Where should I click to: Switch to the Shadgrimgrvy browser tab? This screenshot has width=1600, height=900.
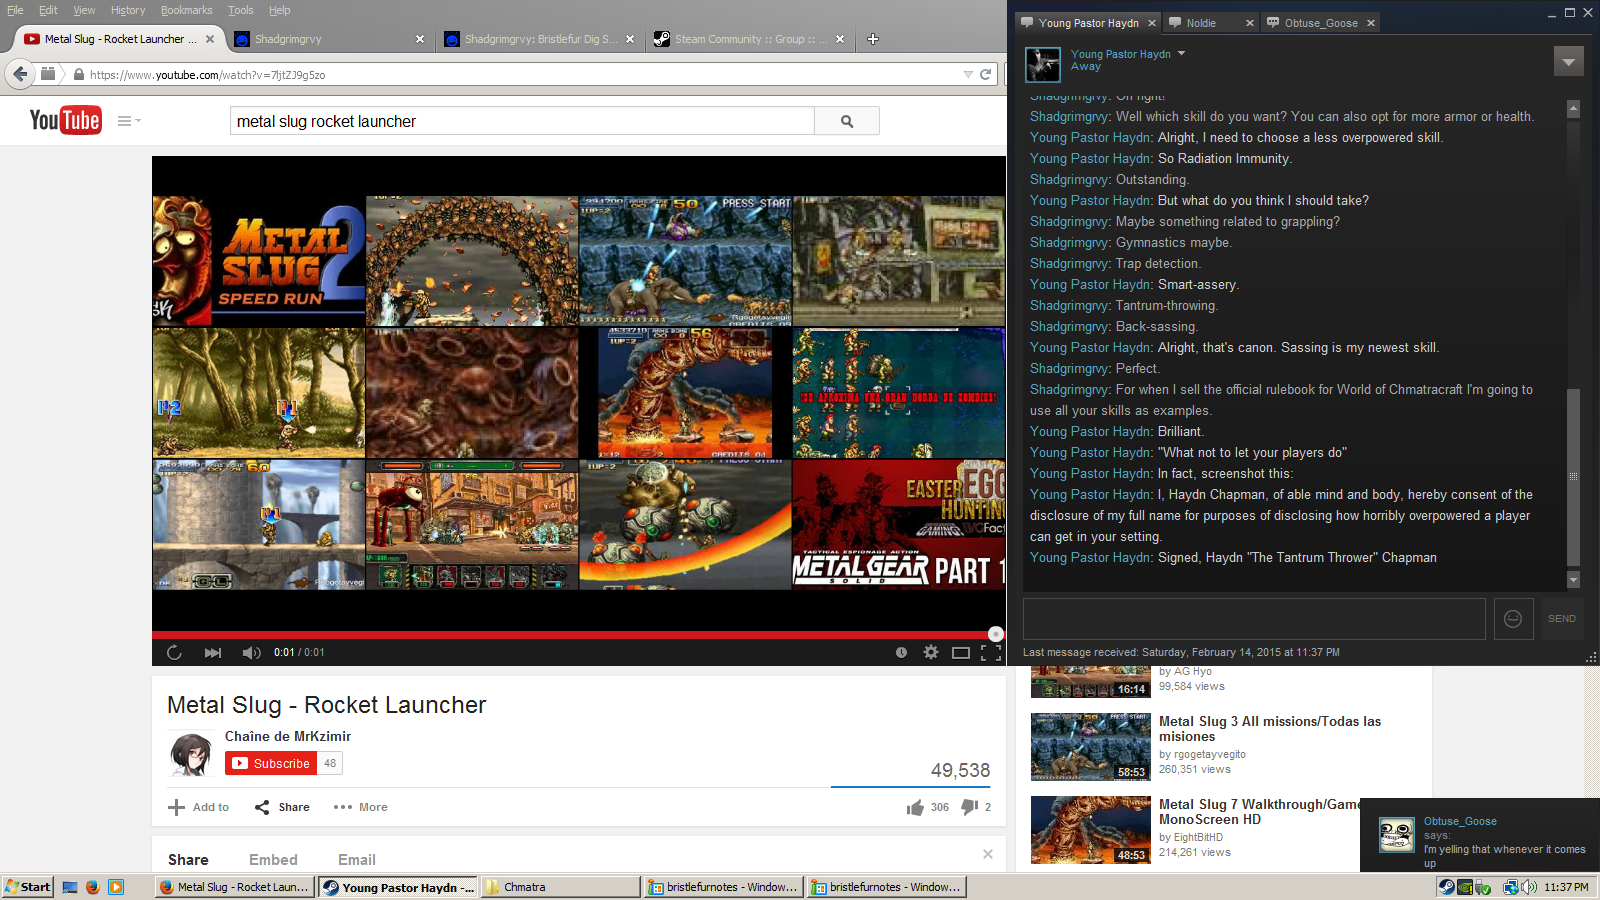coord(327,39)
